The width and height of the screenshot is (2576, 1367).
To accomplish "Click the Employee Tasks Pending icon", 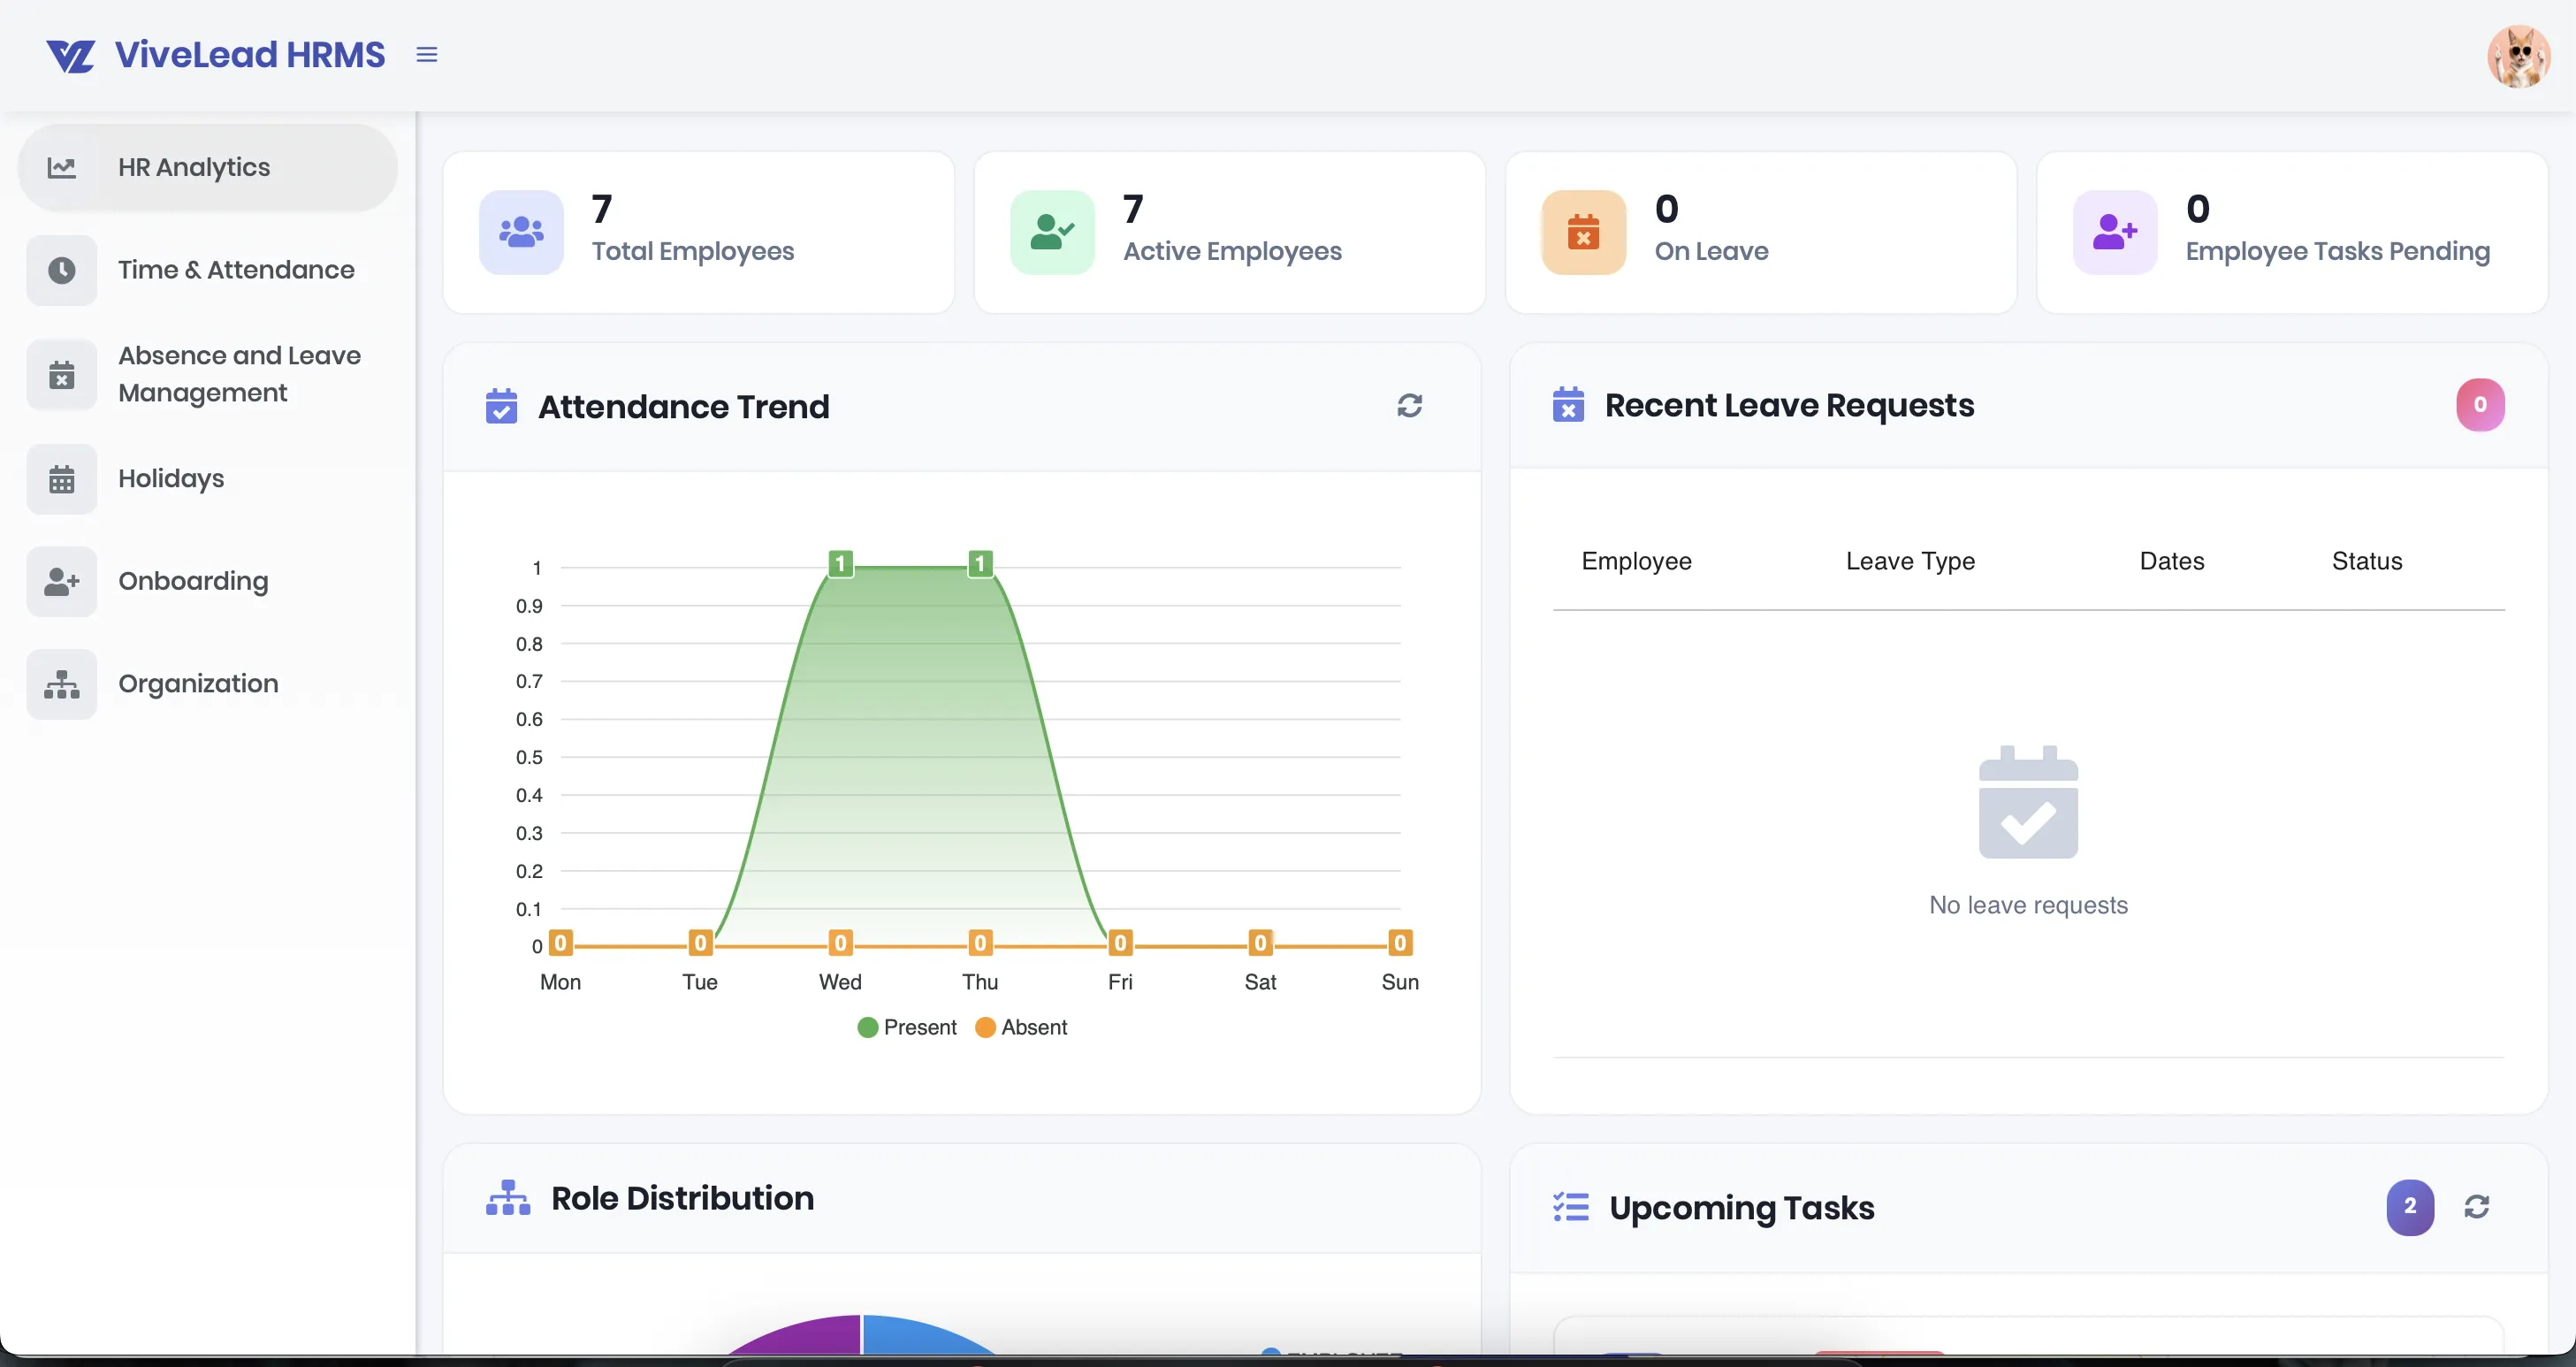I will 2114,232.
